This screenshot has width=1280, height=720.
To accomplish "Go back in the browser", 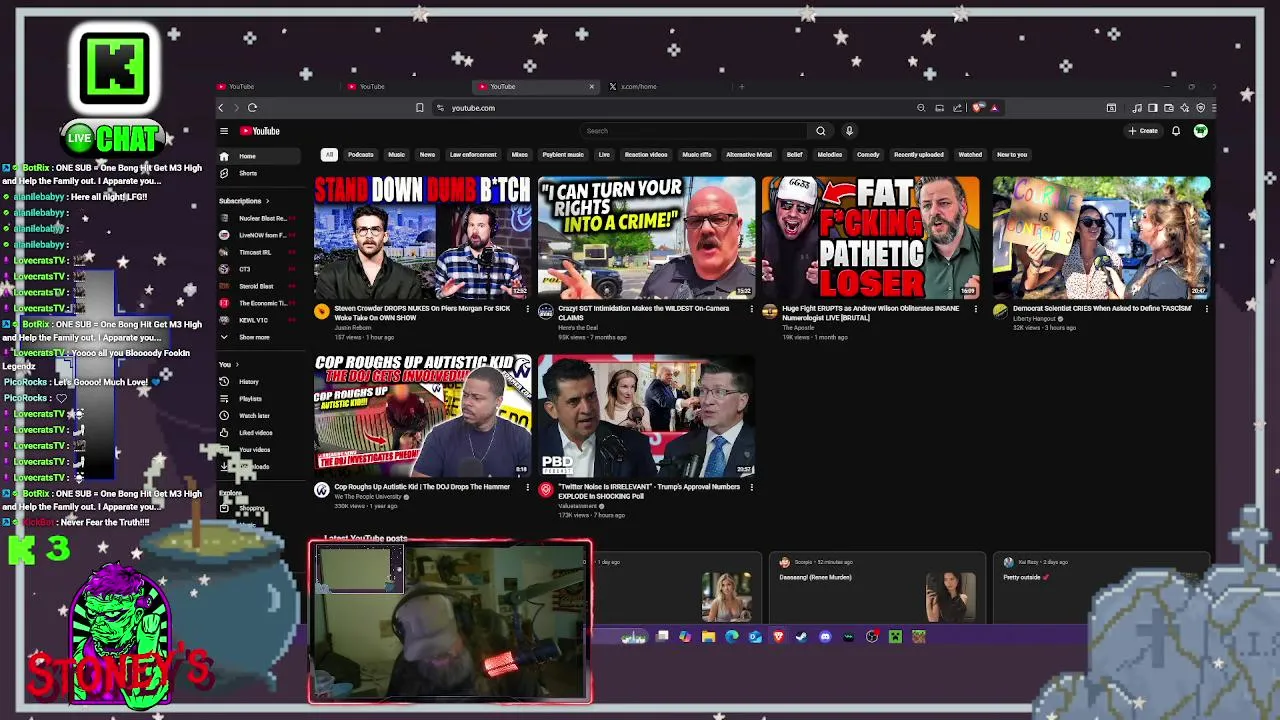I will point(221,108).
